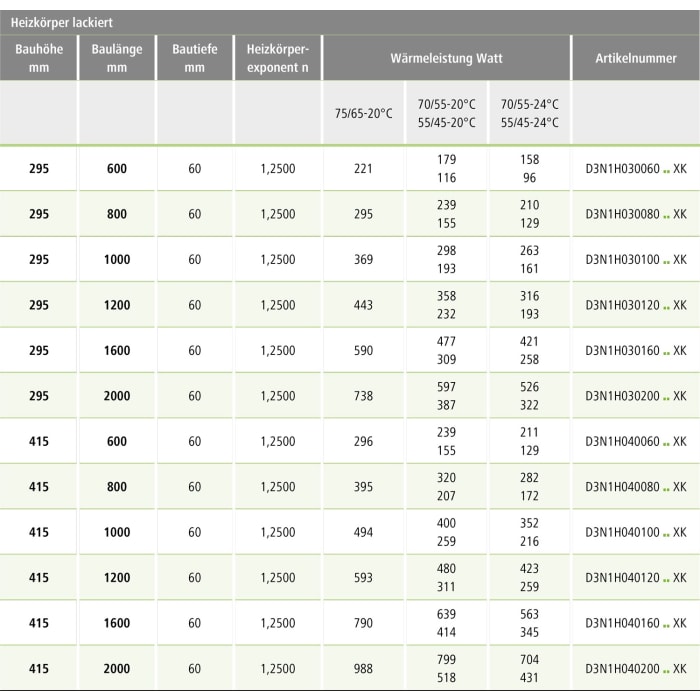
Task: Click the Baulänge mm column header
Action: [x=117, y=58]
